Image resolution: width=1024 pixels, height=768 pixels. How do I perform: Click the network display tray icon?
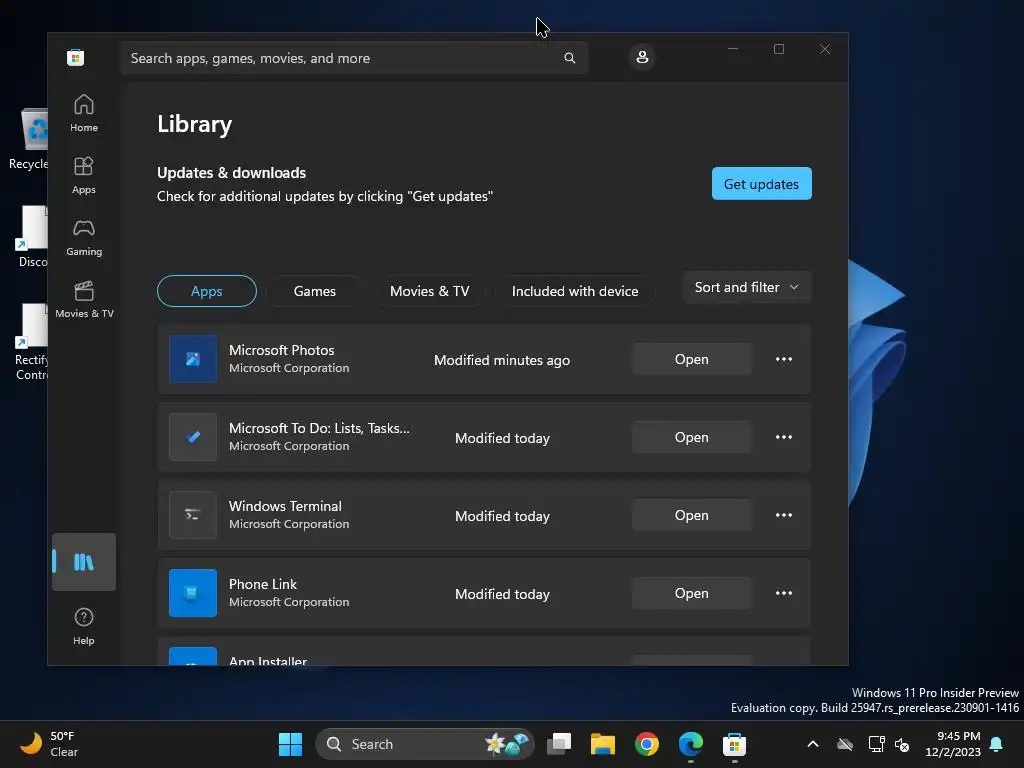876,744
